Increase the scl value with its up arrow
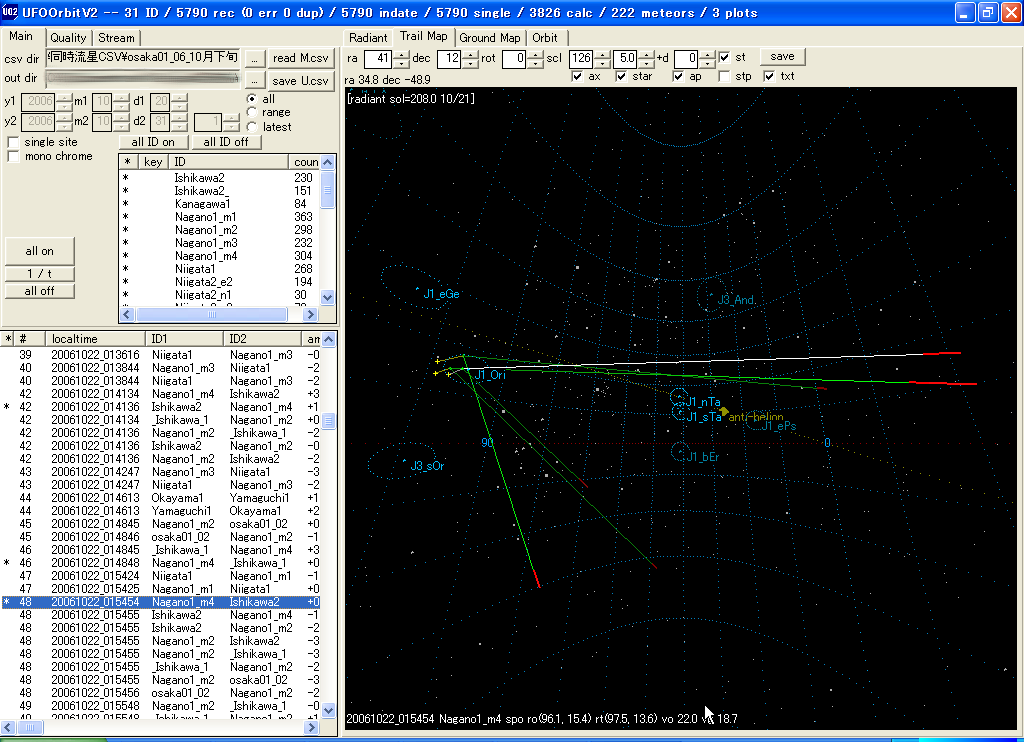 click(602, 54)
